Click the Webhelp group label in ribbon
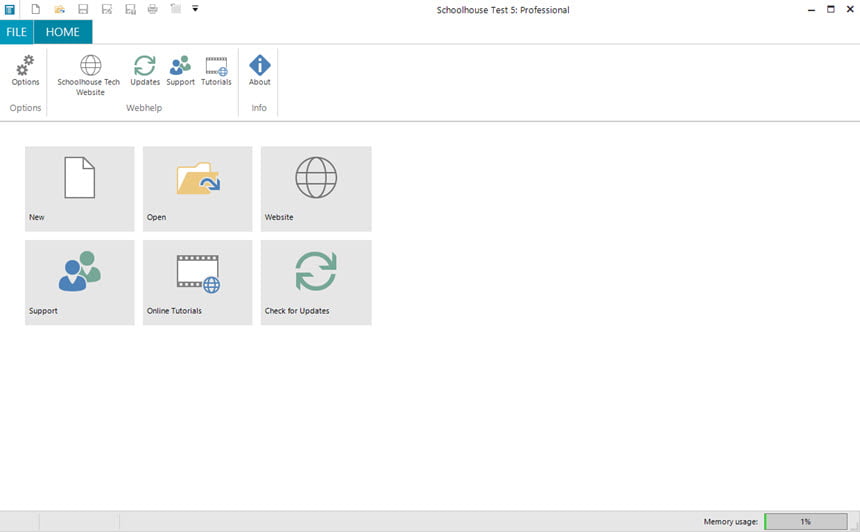The width and height of the screenshot is (860, 532). (x=144, y=108)
